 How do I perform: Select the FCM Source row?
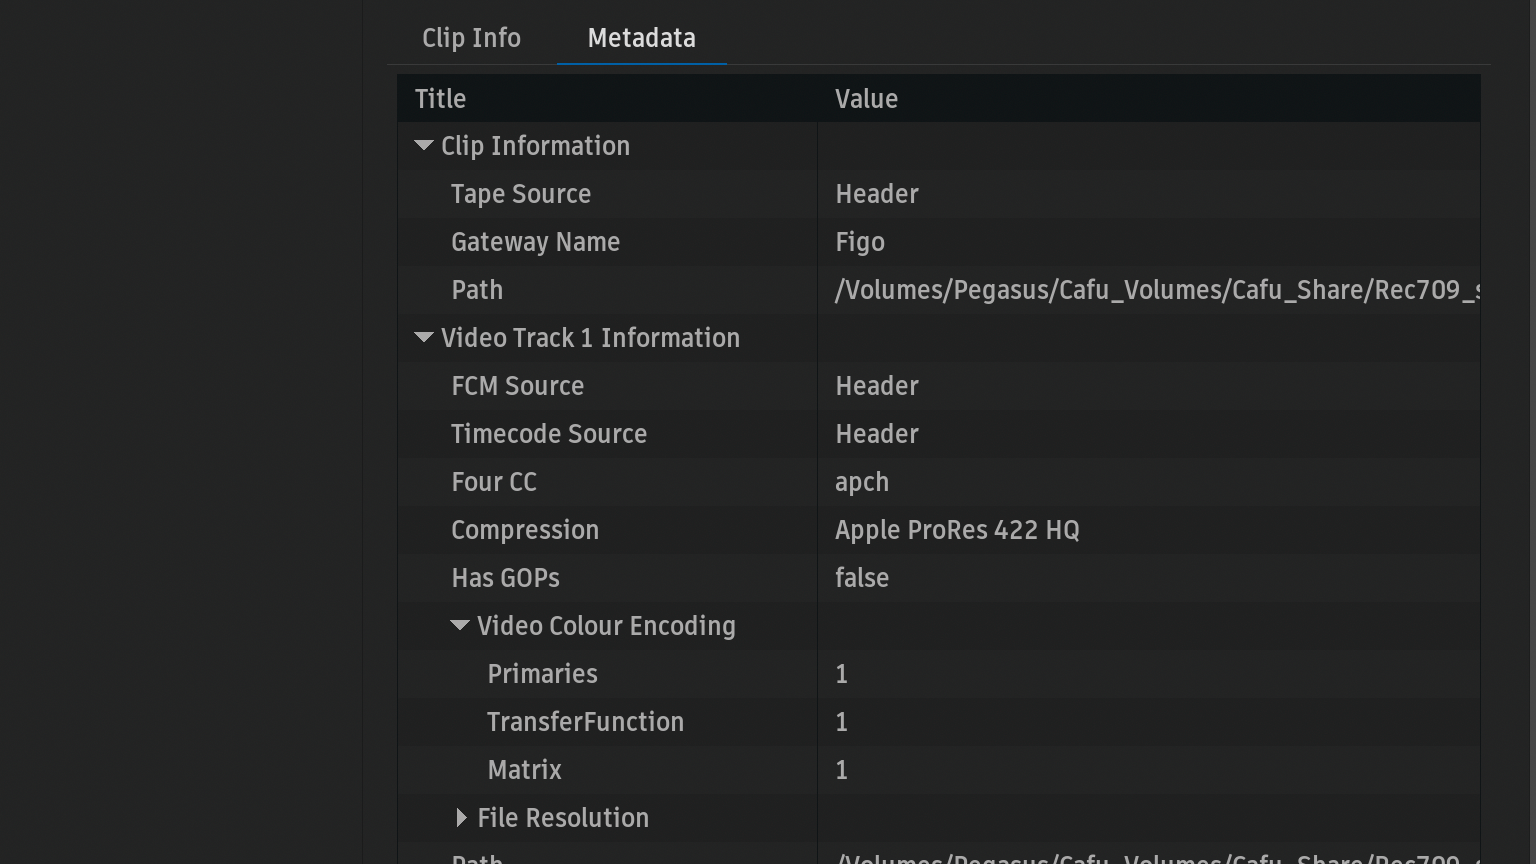coord(517,386)
